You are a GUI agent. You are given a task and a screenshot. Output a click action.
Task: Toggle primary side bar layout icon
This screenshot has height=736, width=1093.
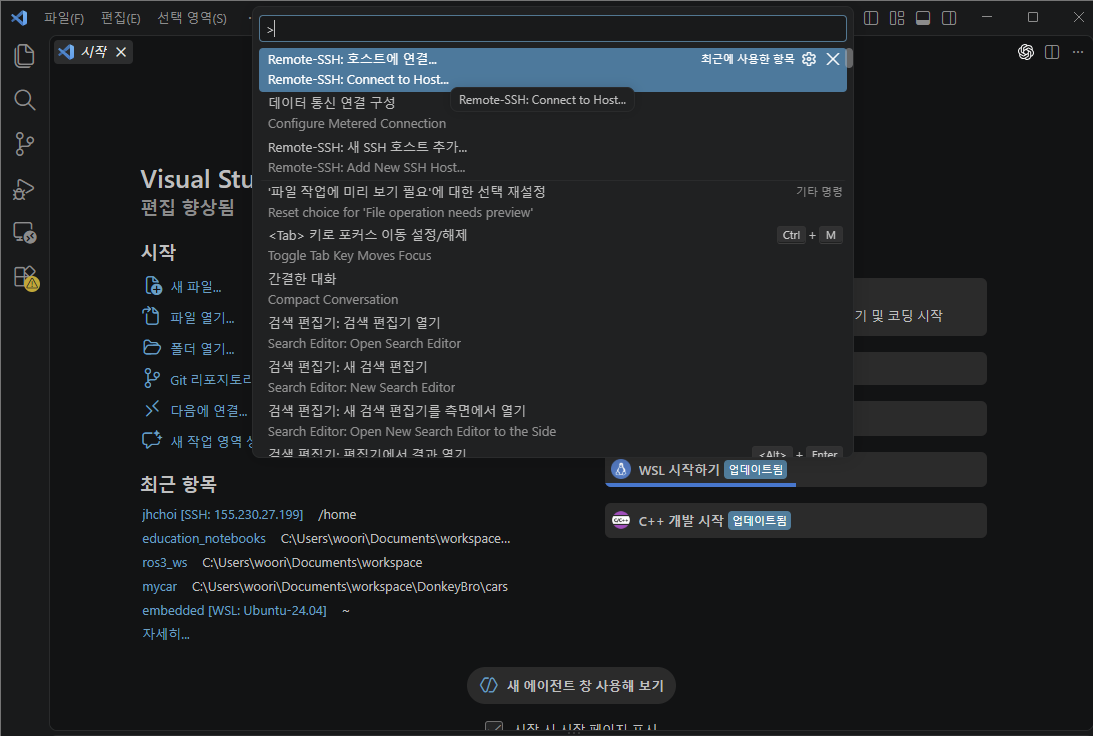[871, 18]
